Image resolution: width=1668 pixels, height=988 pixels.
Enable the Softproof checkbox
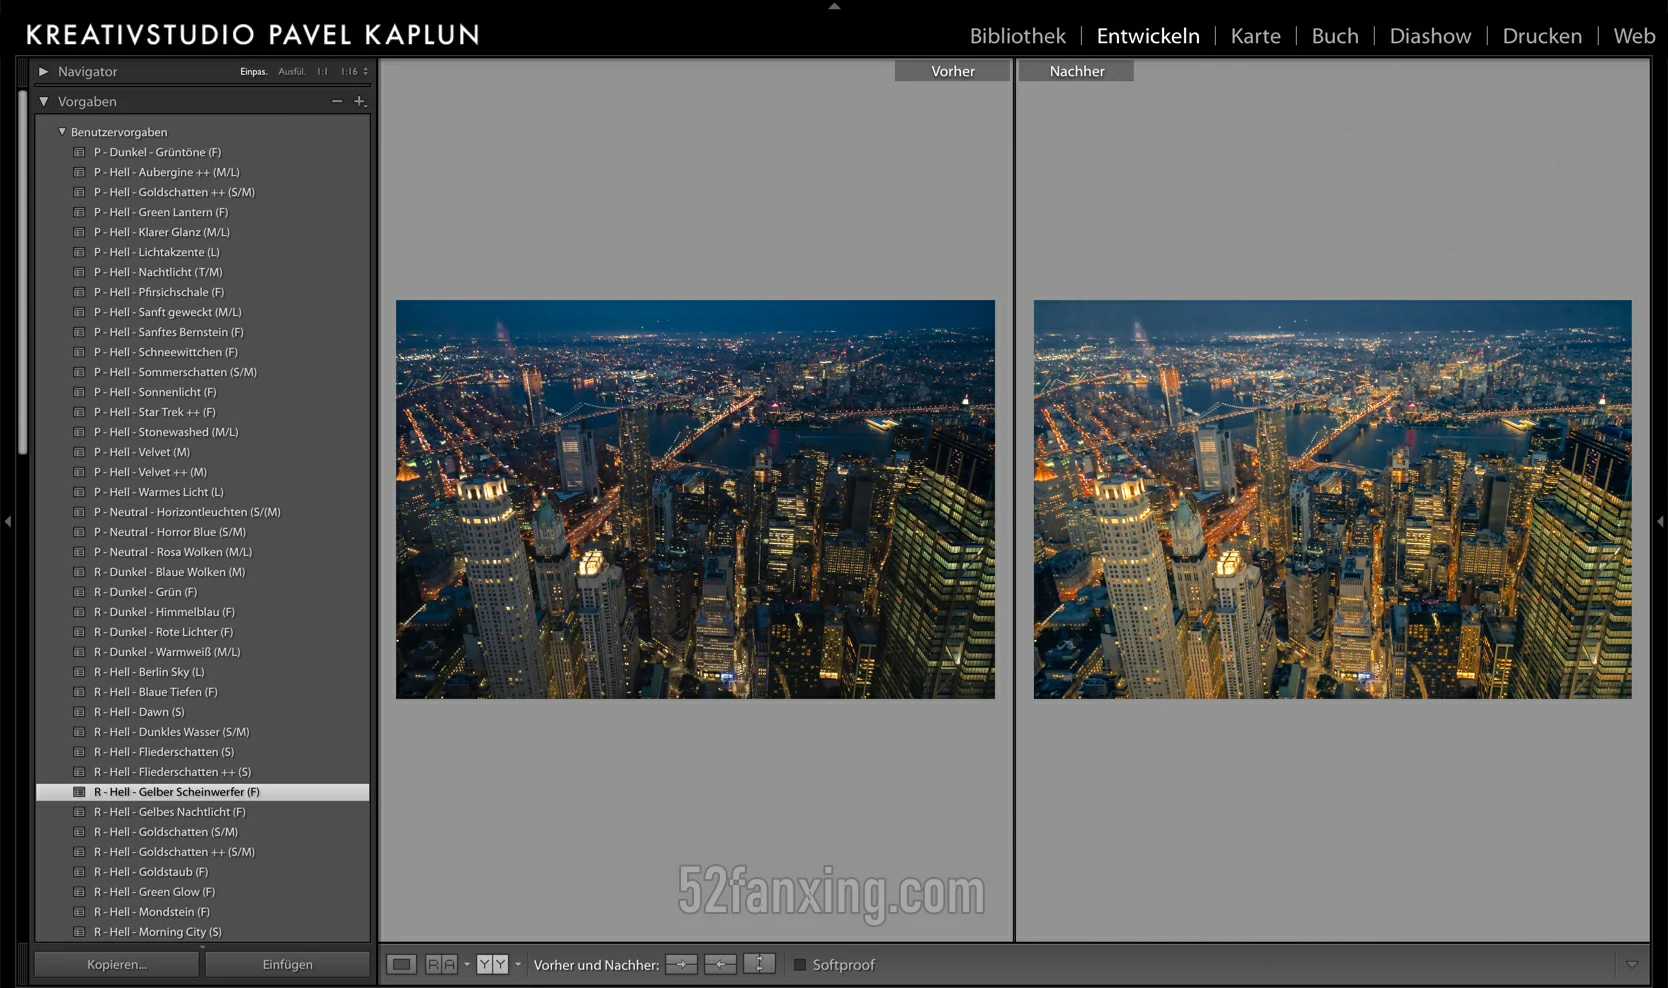point(800,965)
